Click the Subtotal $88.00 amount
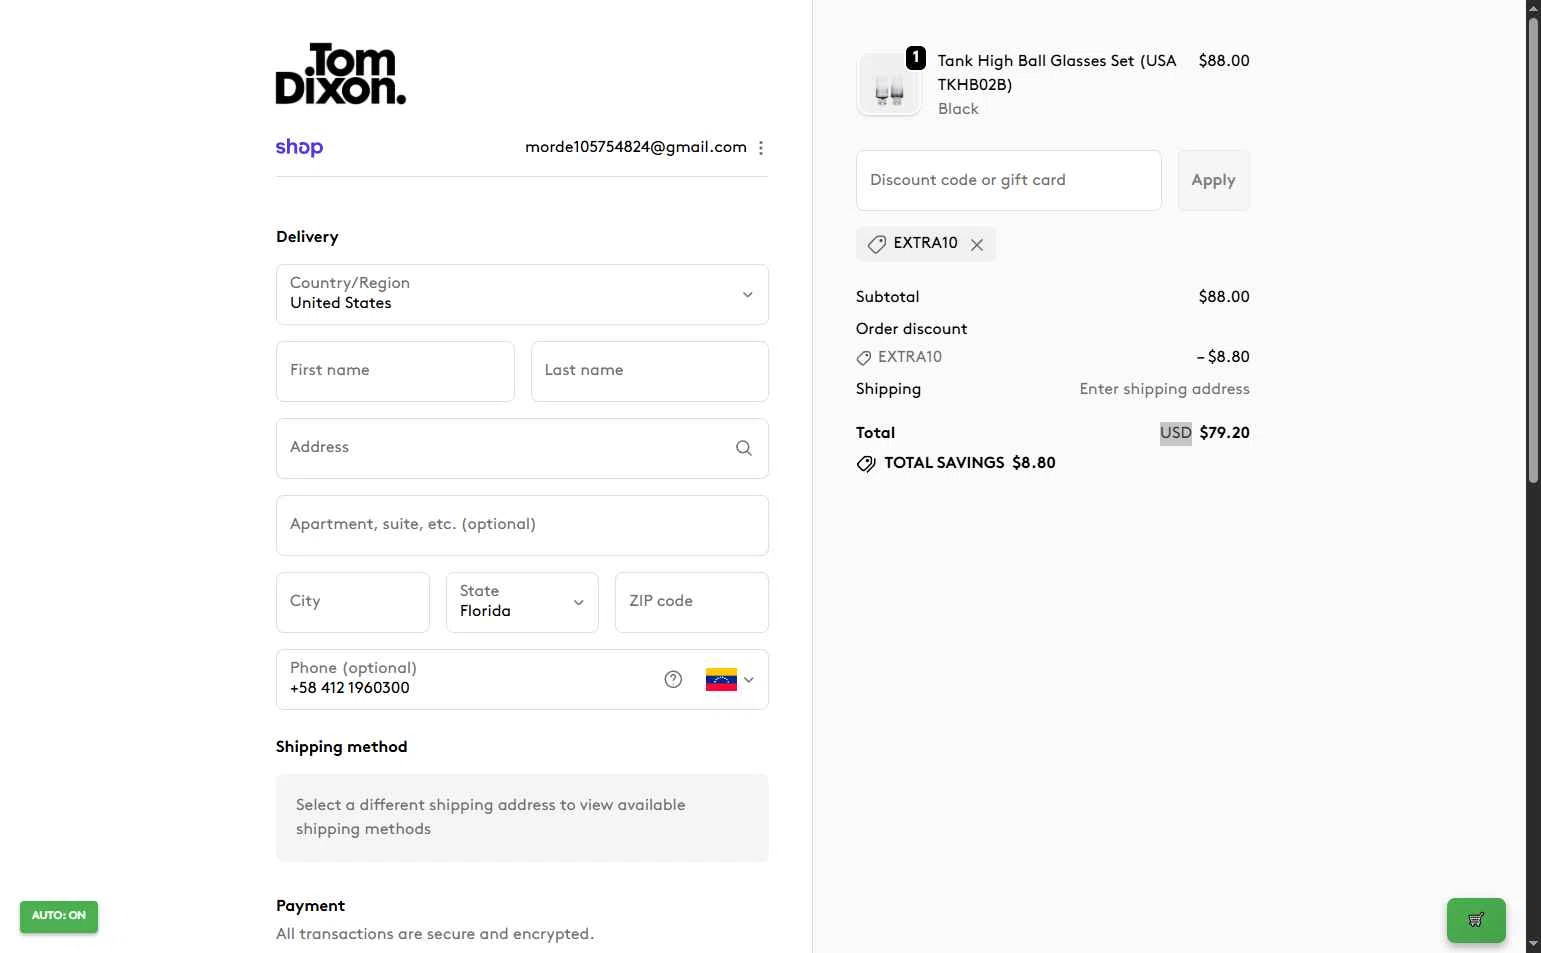Viewport: 1541px width, 953px height. (x=1224, y=297)
